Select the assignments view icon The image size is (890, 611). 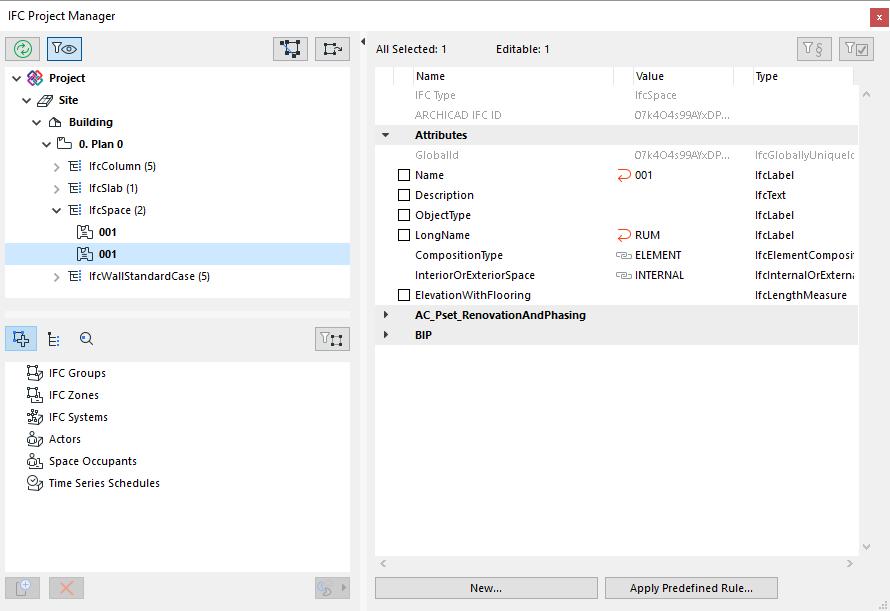pos(21,339)
